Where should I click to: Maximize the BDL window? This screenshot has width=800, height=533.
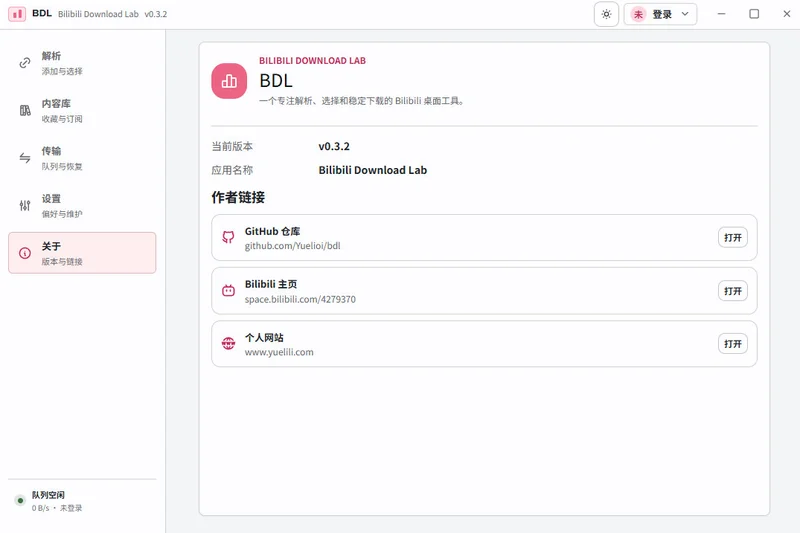coord(754,14)
